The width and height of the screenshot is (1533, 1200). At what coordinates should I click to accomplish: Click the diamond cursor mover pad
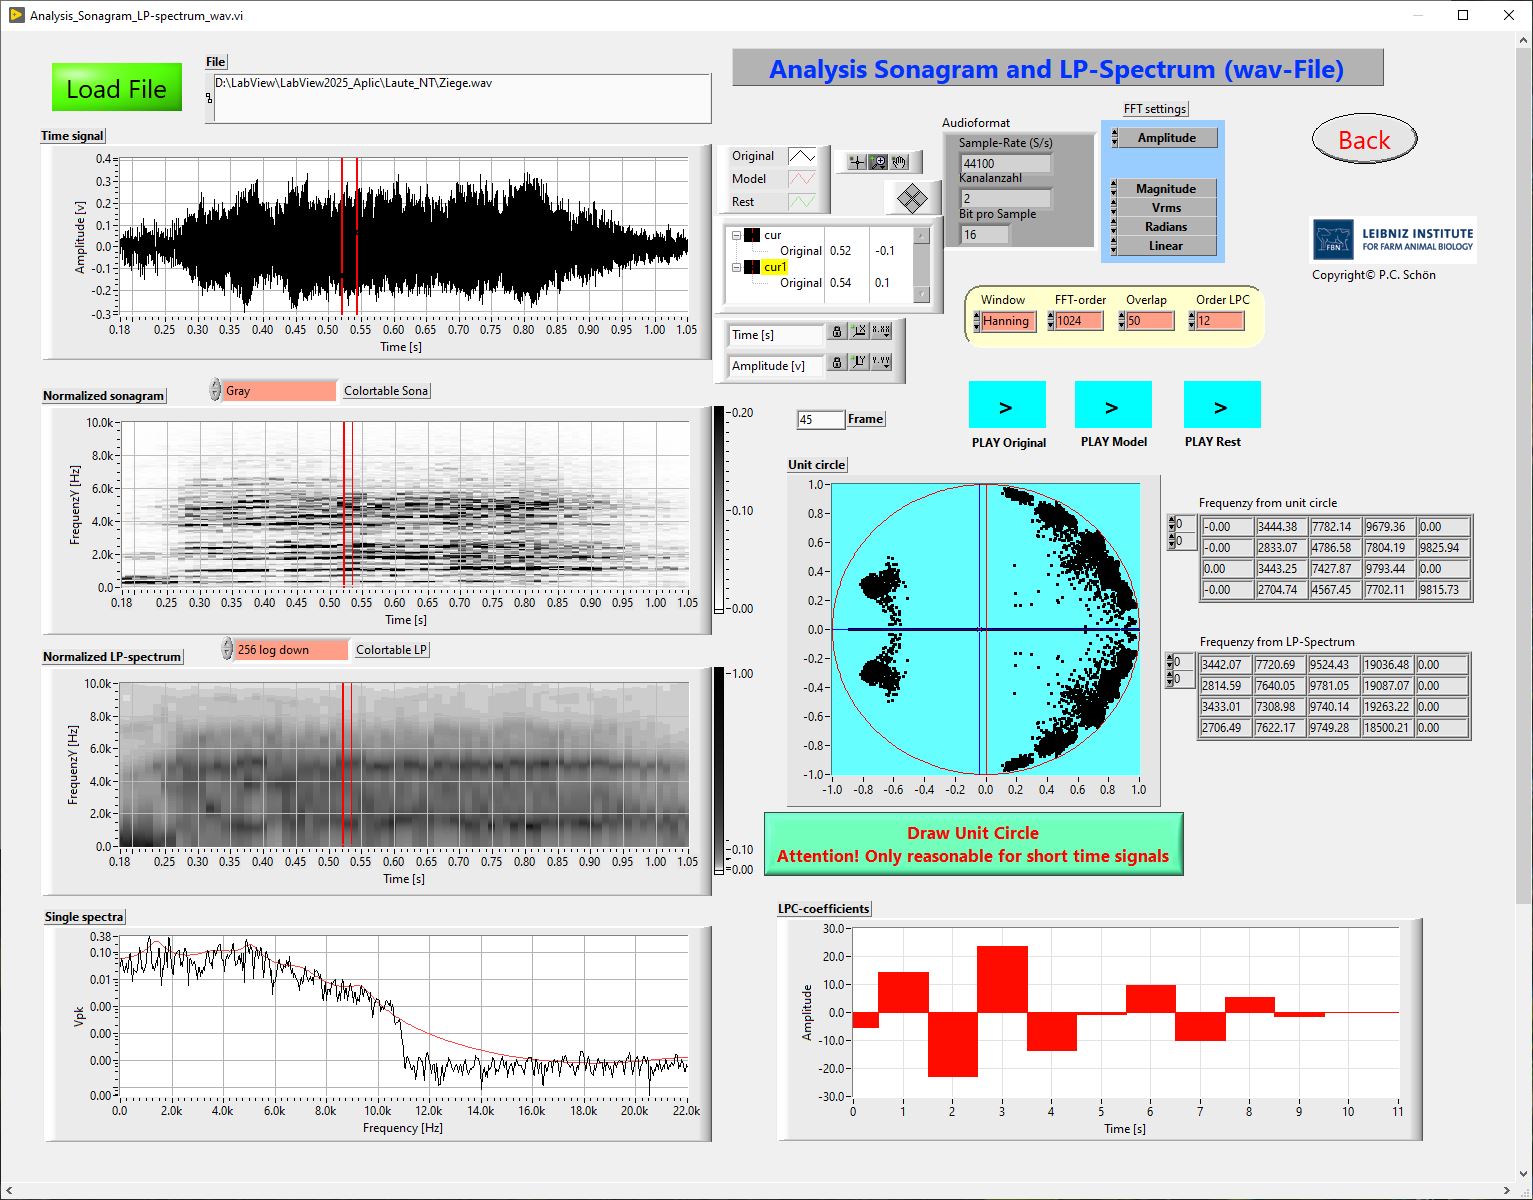(x=911, y=198)
